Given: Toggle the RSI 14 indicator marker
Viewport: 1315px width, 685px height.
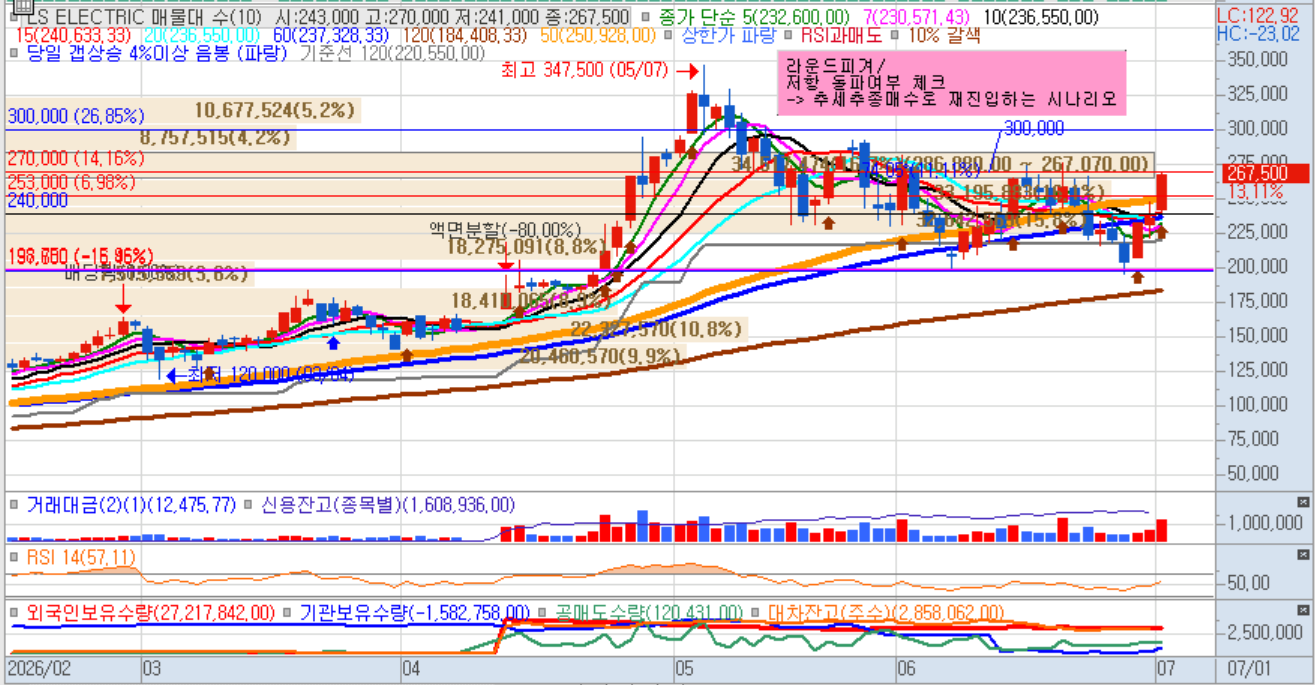Looking at the screenshot, I should coord(14,557).
